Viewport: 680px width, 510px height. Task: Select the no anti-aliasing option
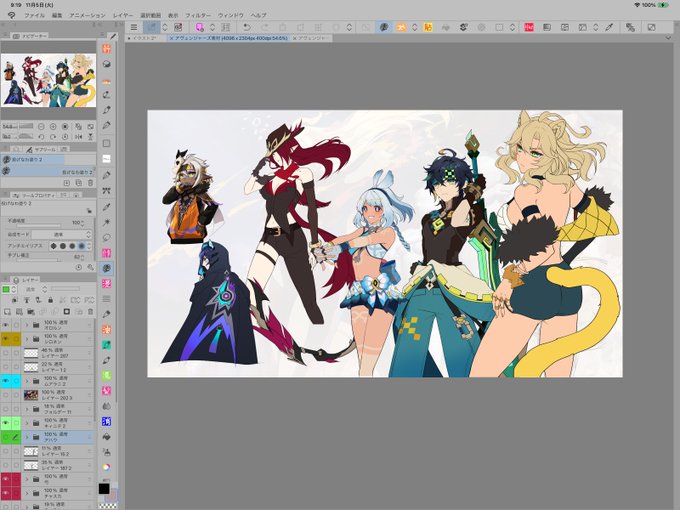pos(53,246)
